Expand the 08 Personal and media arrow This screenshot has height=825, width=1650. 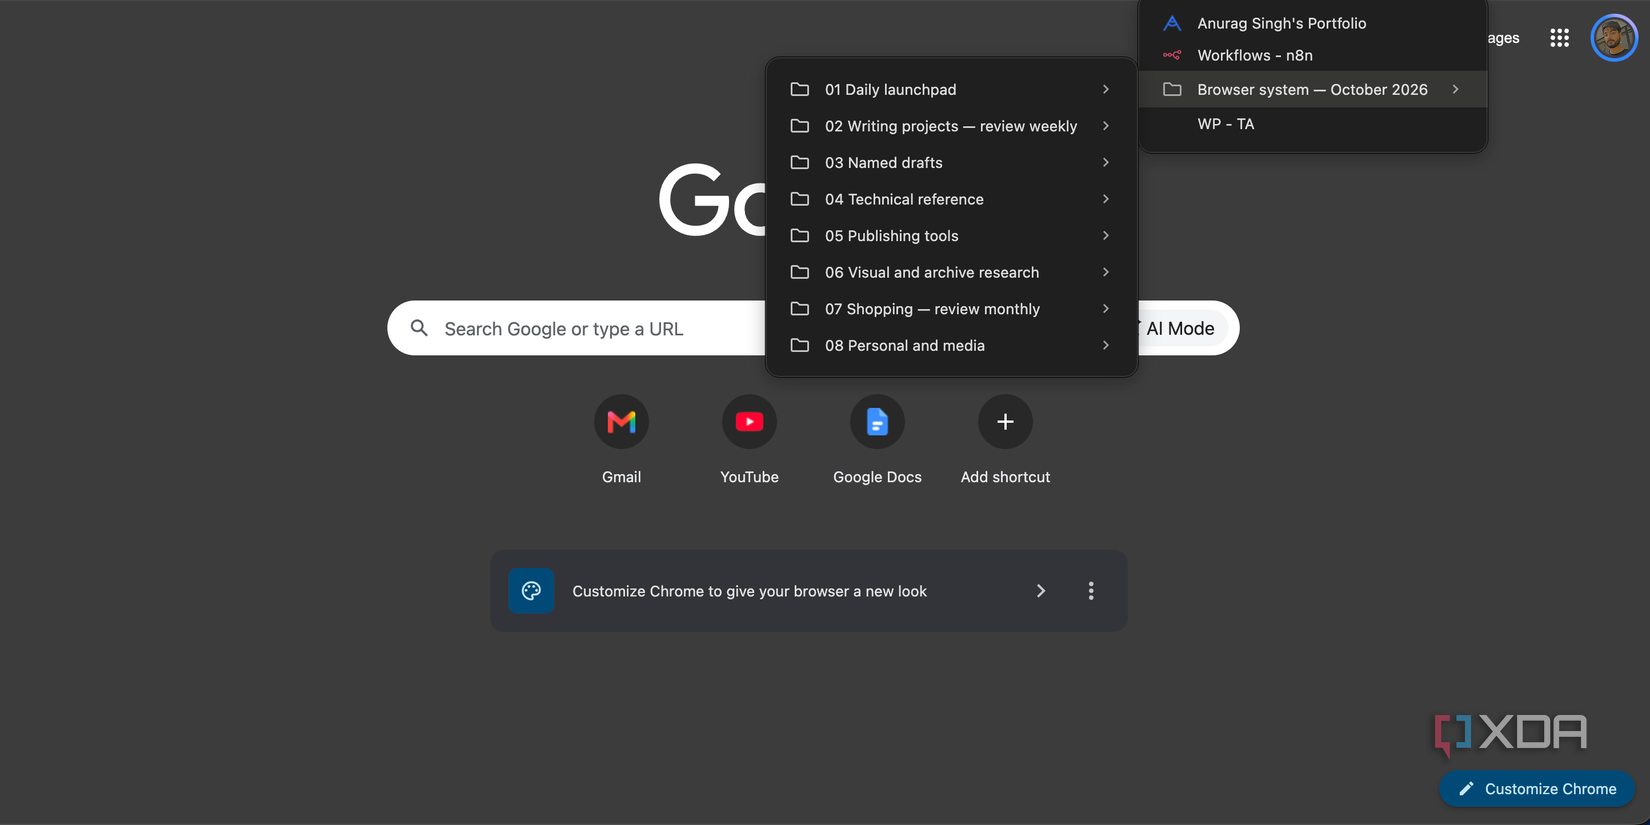click(1106, 345)
